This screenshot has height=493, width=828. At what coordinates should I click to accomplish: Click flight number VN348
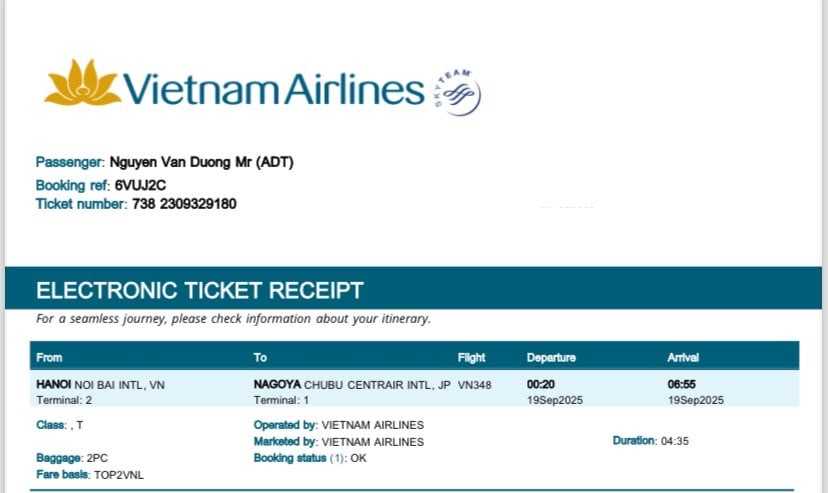[x=474, y=383]
